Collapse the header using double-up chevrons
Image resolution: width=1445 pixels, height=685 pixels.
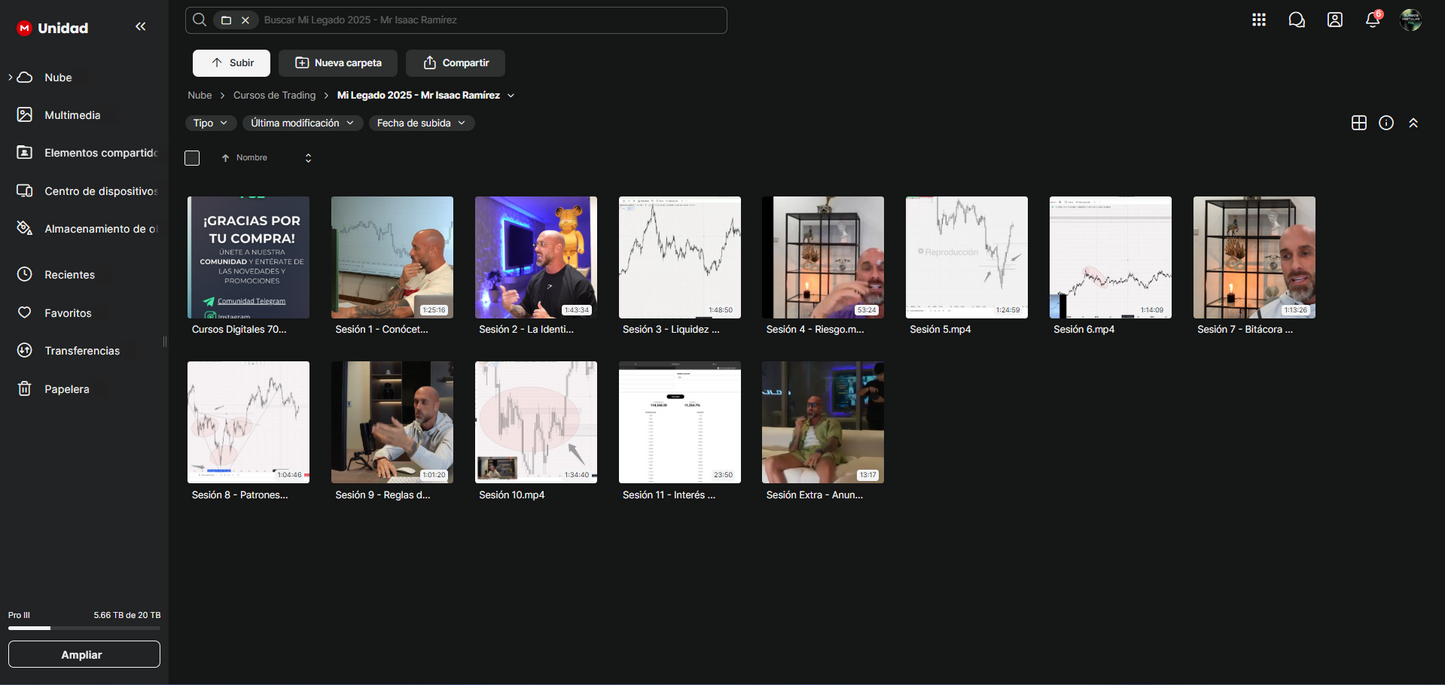[x=1413, y=123]
